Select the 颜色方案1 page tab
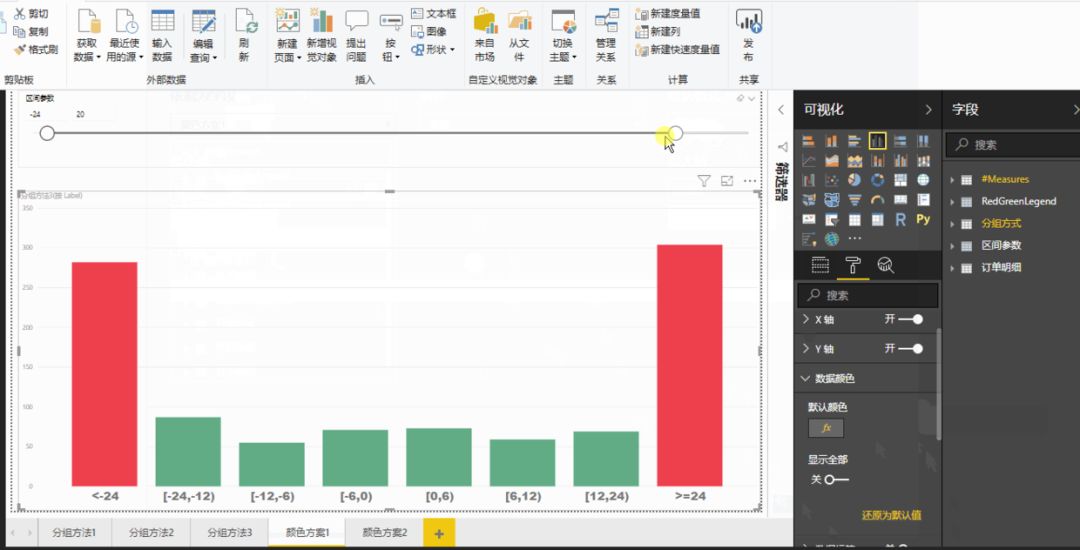Image resolution: width=1080 pixels, height=550 pixels. (308, 533)
